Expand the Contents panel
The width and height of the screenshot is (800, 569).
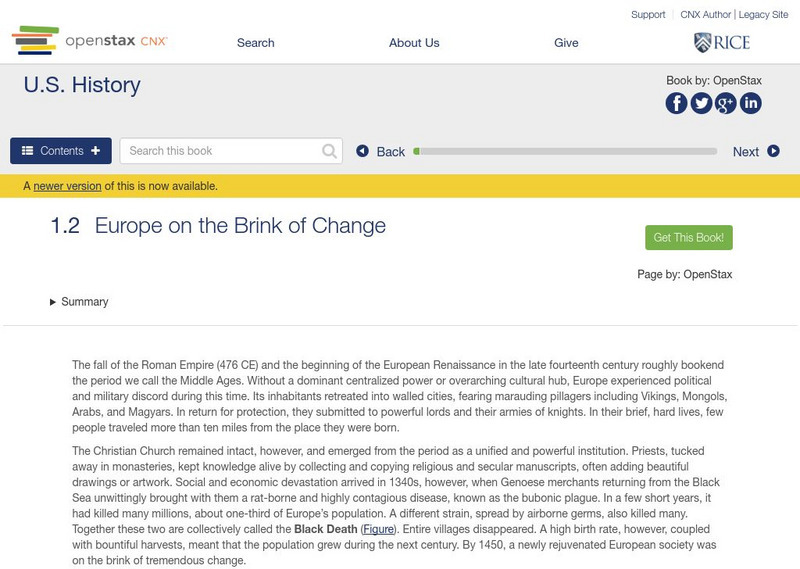pos(61,151)
